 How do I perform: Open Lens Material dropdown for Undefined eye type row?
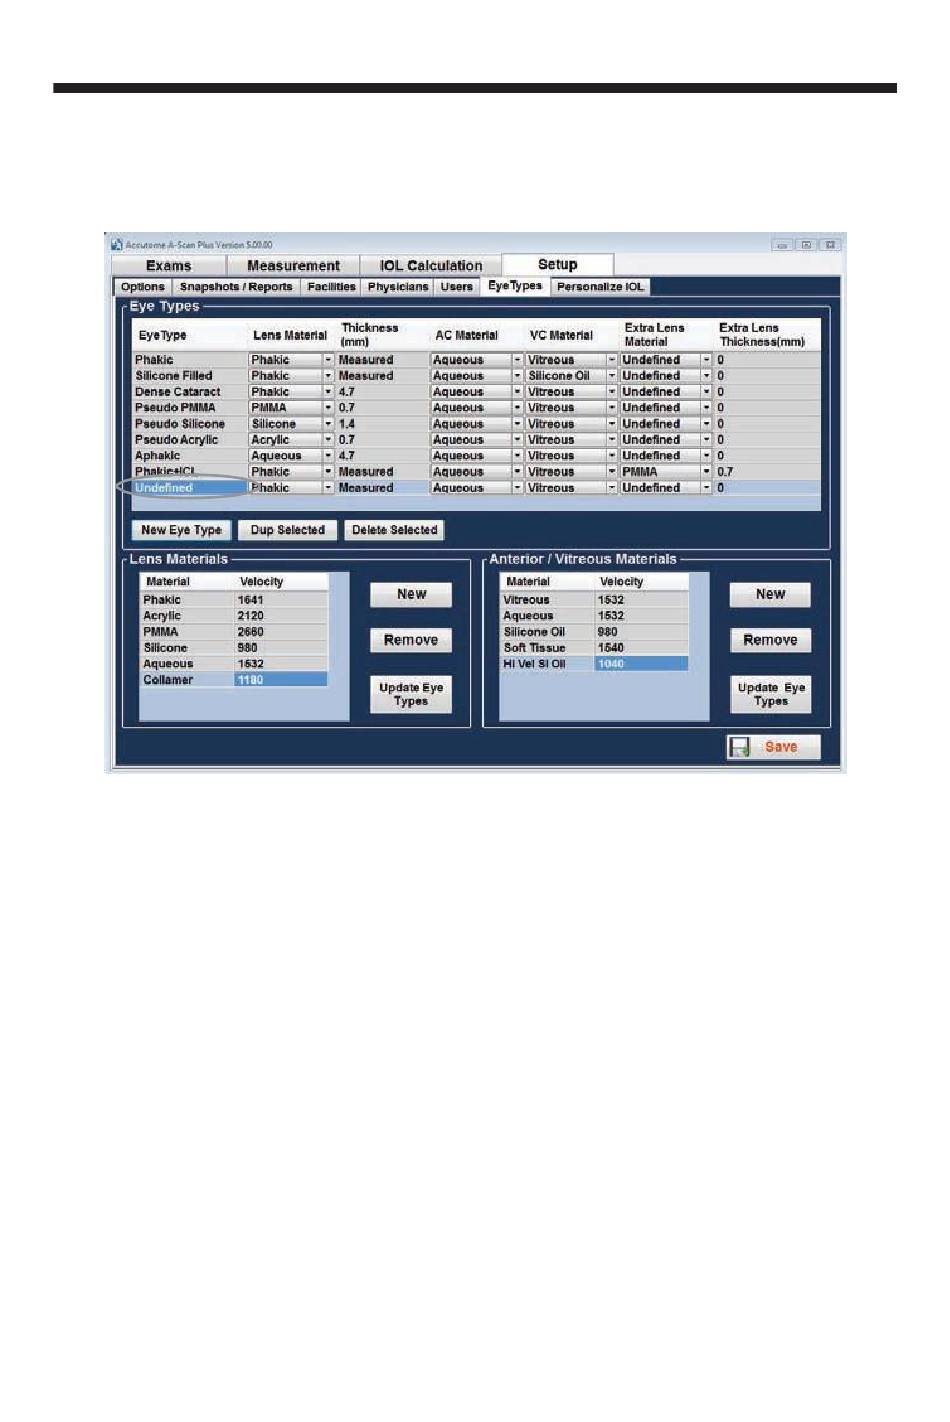click(x=328, y=488)
